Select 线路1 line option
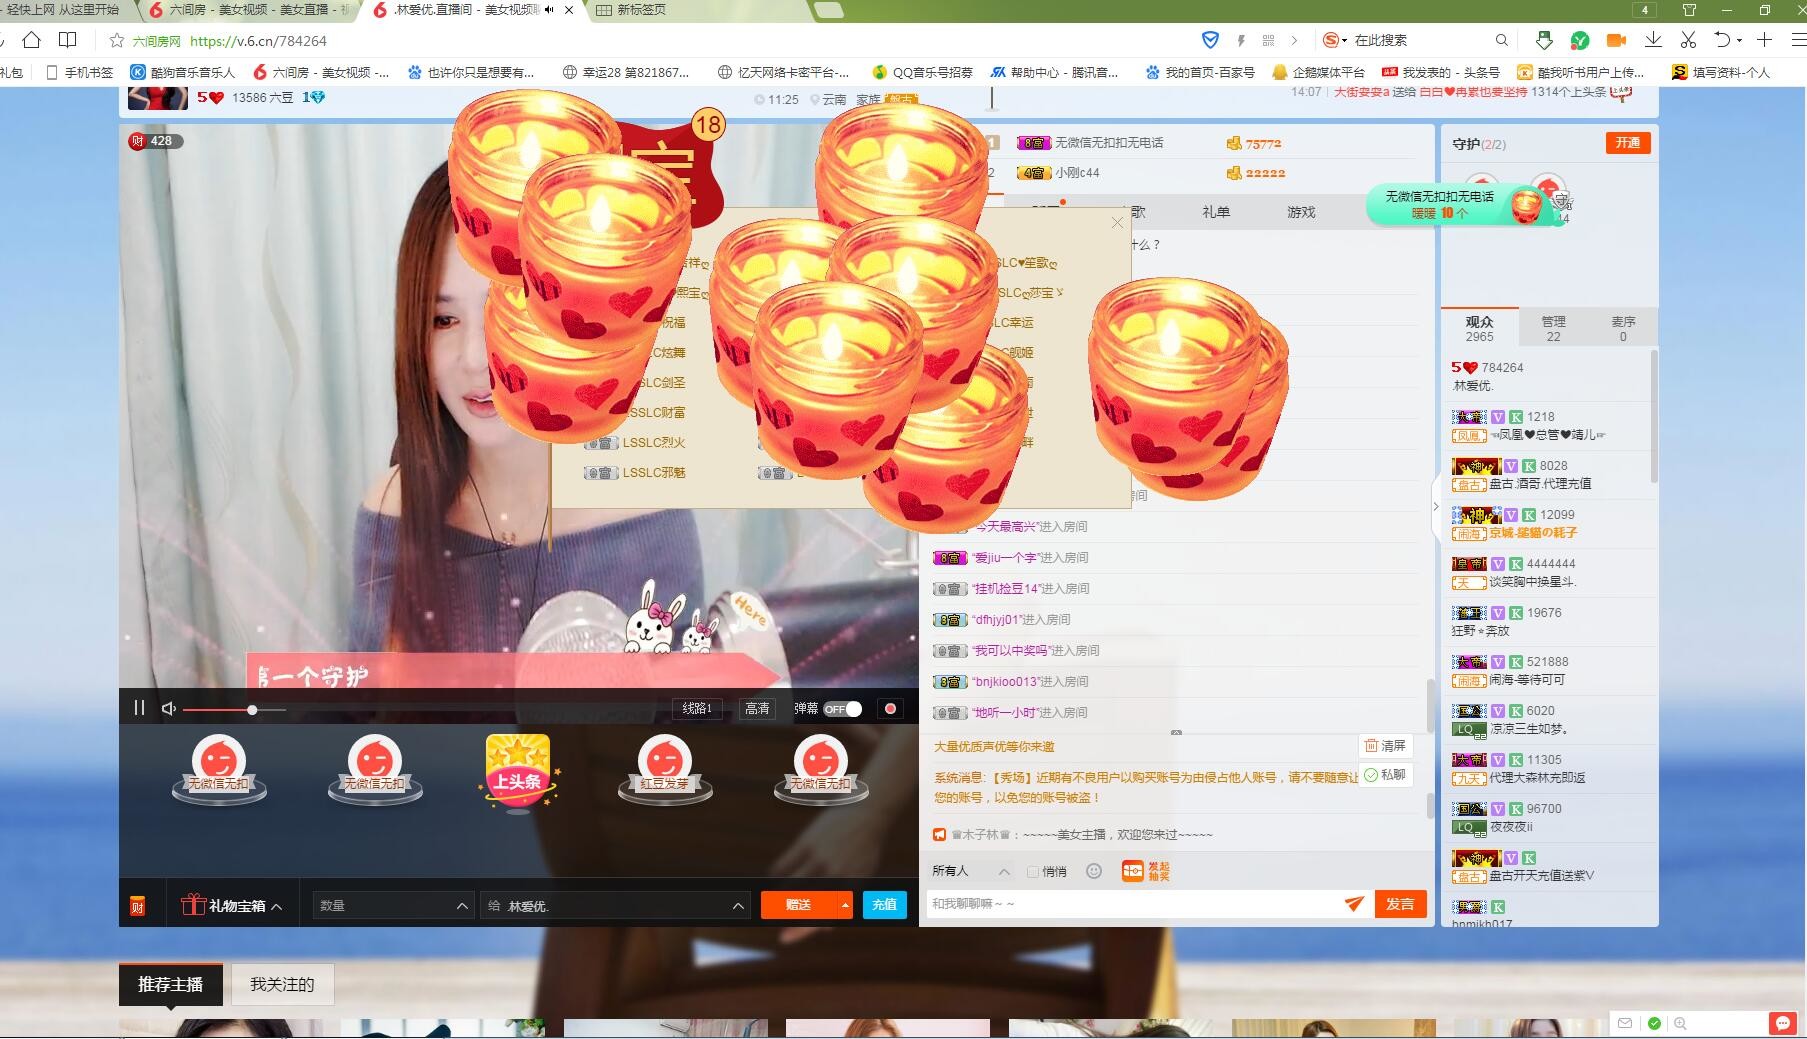 click(697, 708)
